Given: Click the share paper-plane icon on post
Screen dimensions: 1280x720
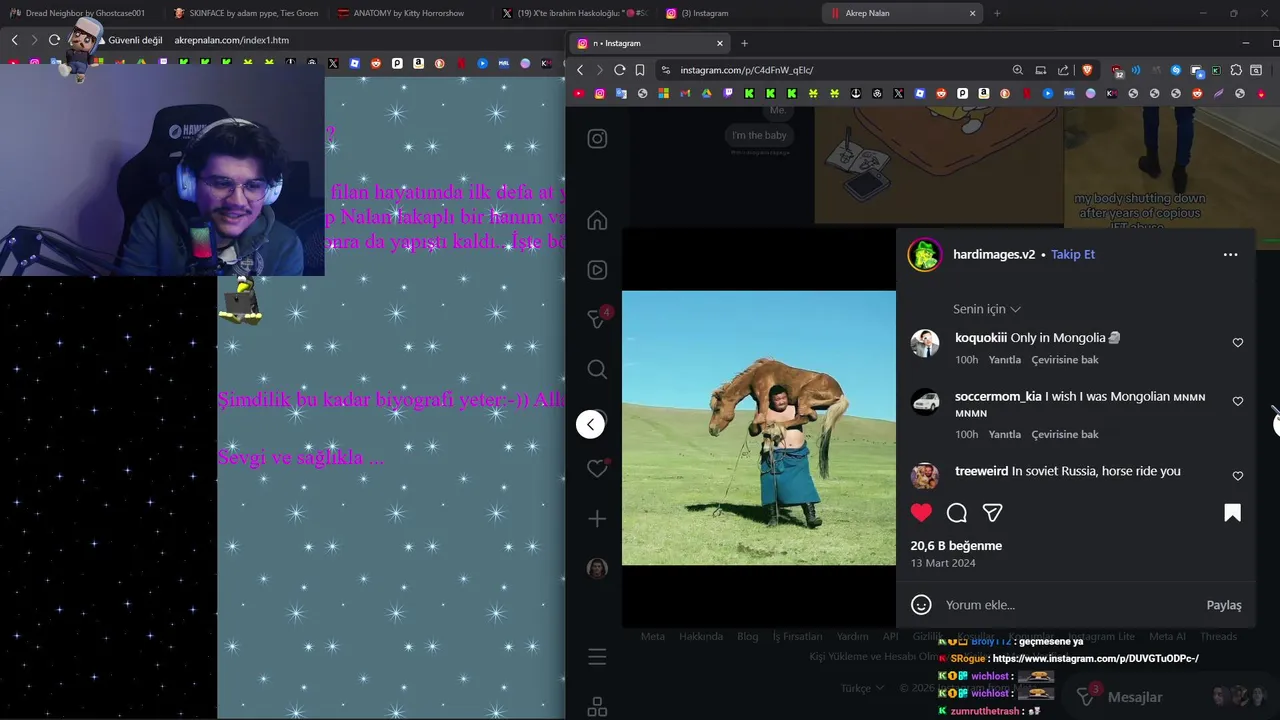Looking at the screenshot, I should pos(992,513).
